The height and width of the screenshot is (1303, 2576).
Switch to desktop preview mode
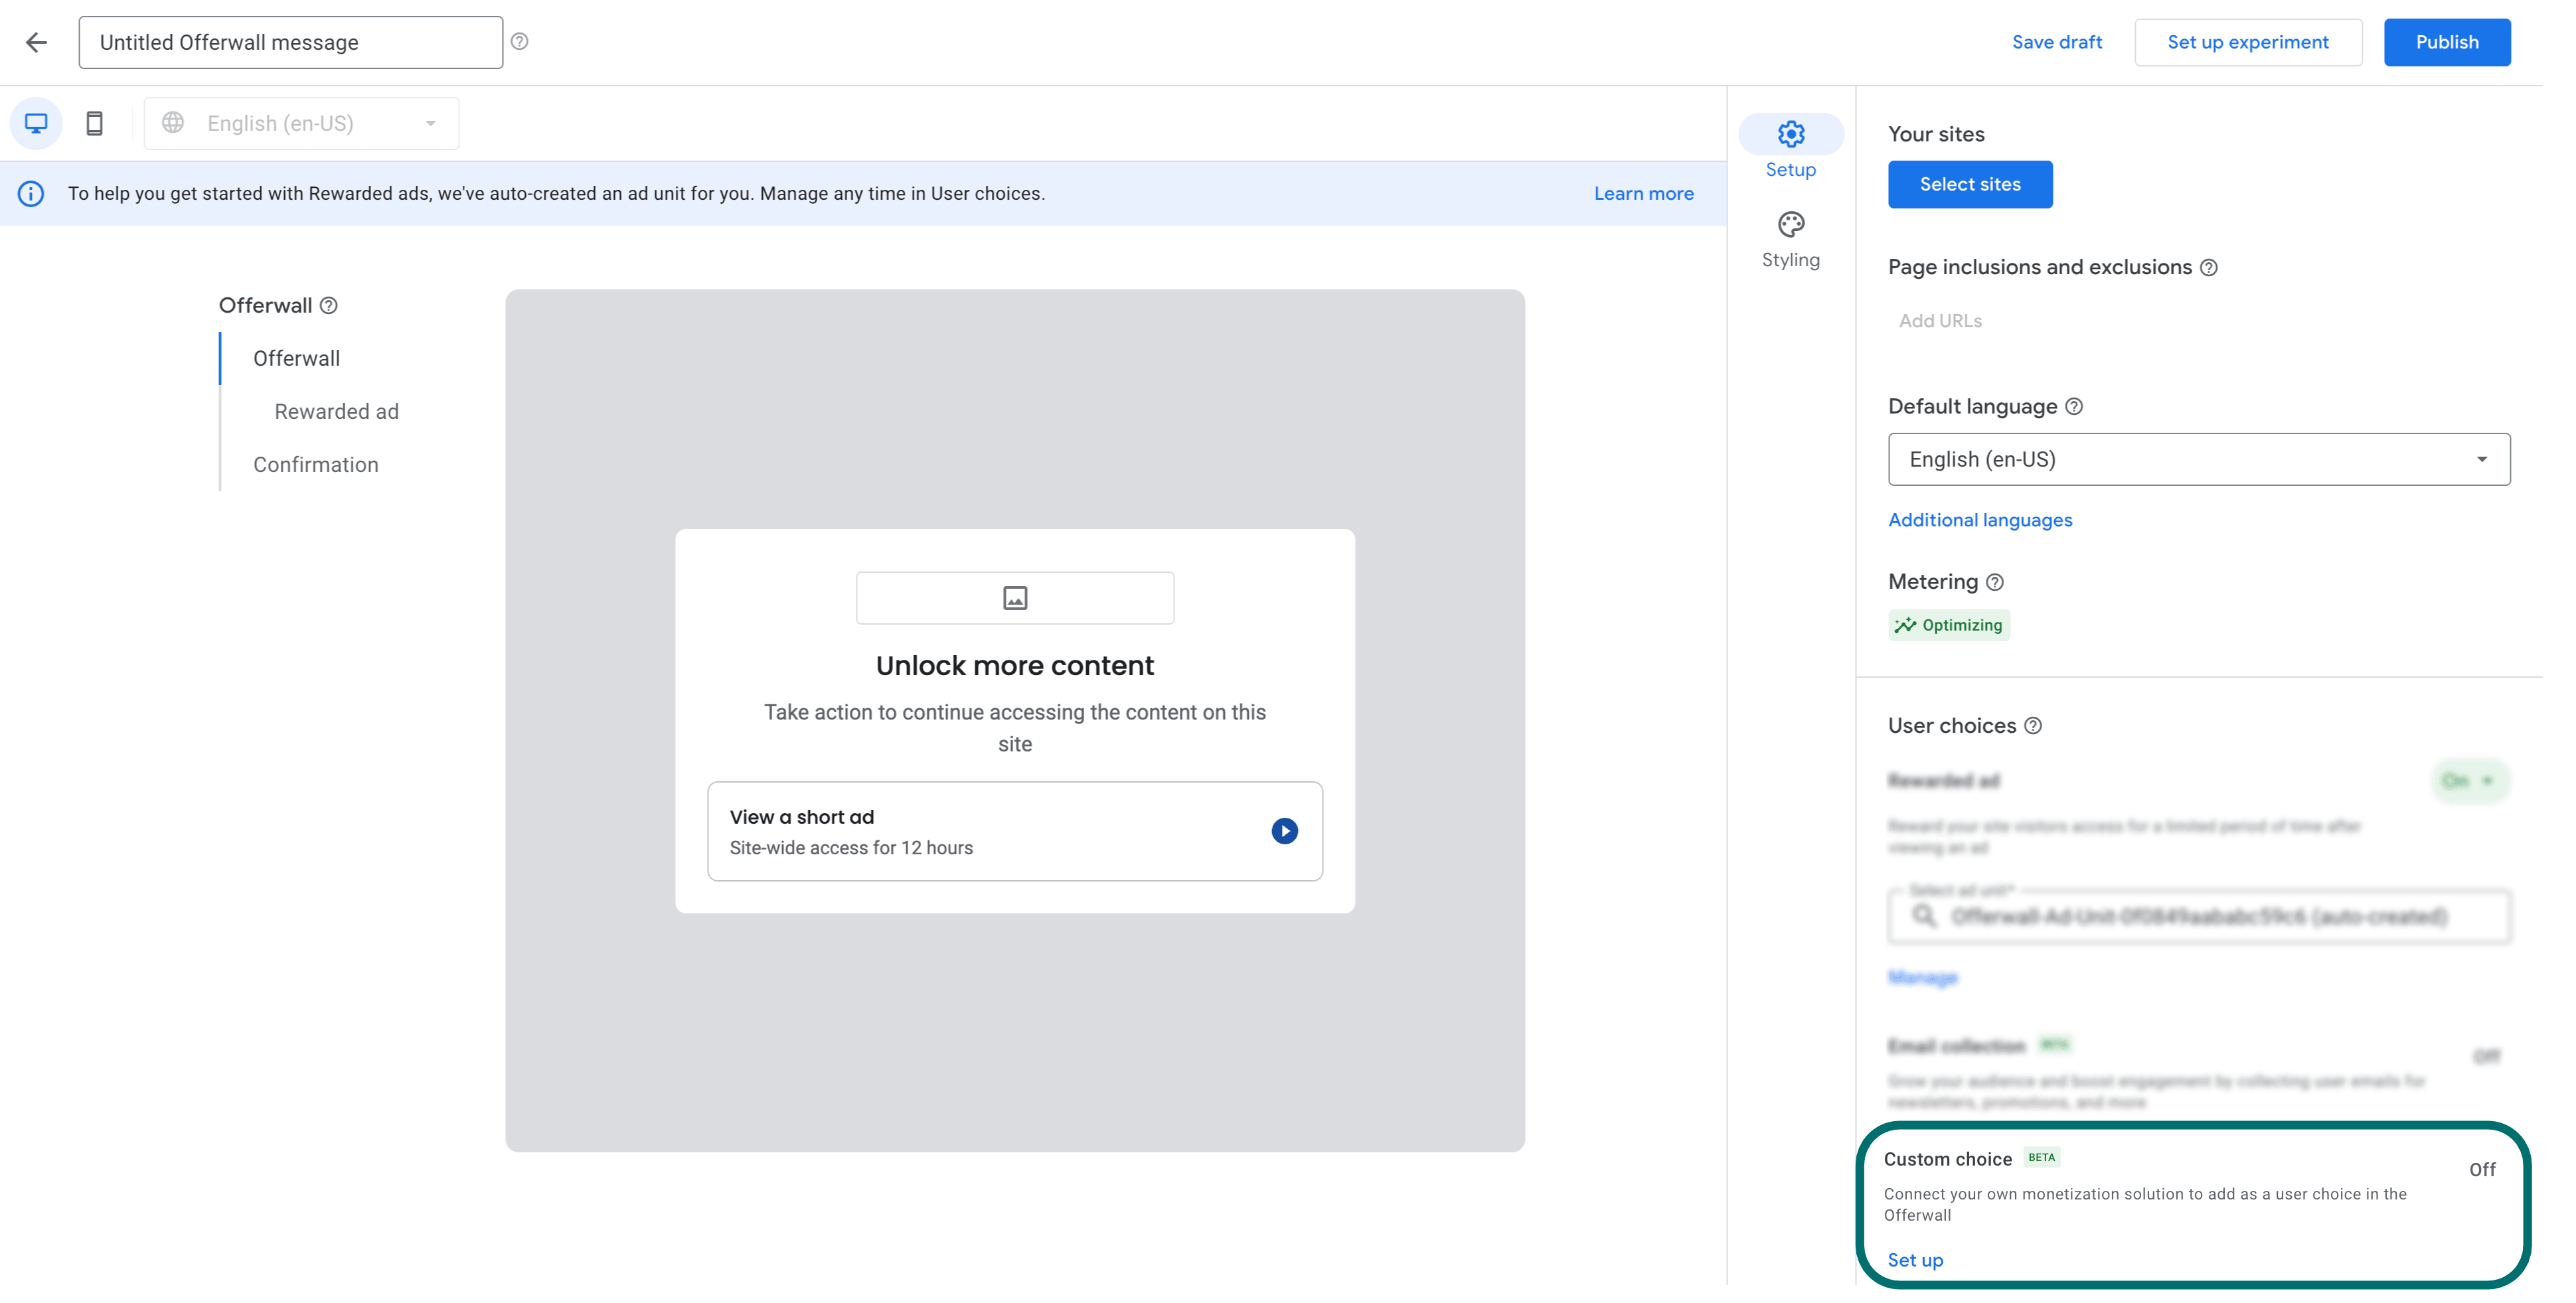[36, 123]
